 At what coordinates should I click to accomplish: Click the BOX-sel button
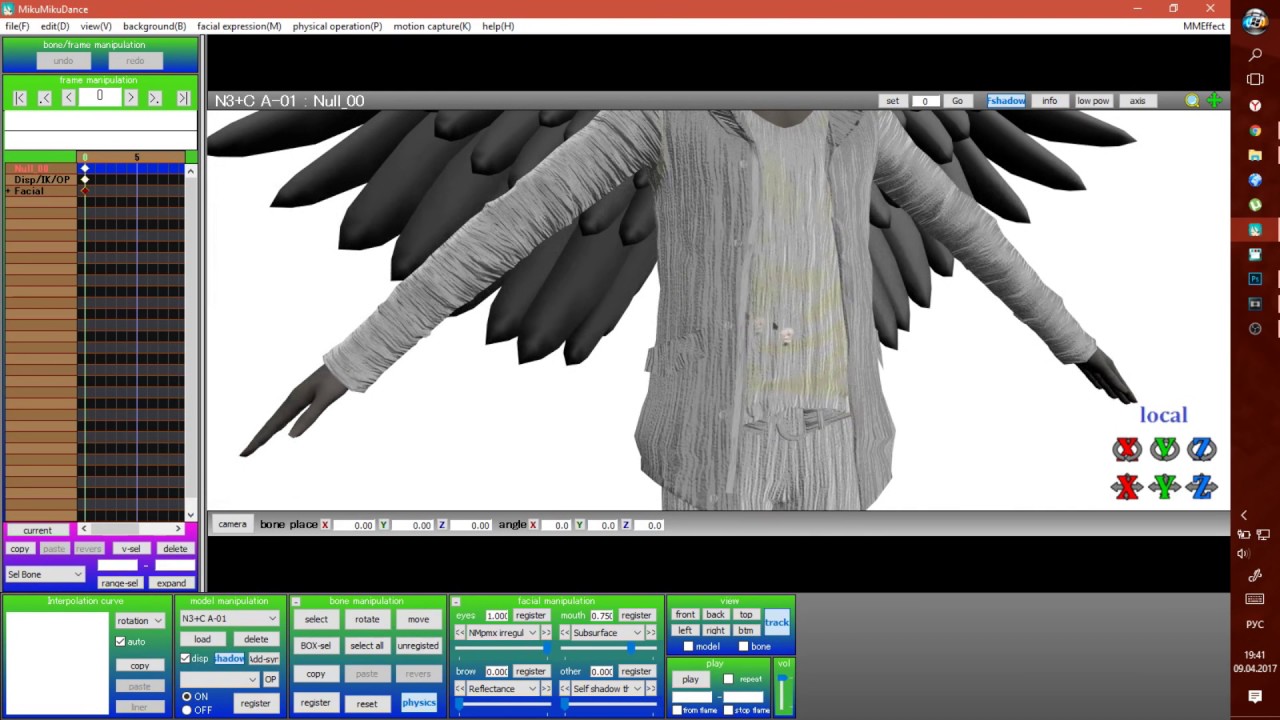tap(316, 646)
